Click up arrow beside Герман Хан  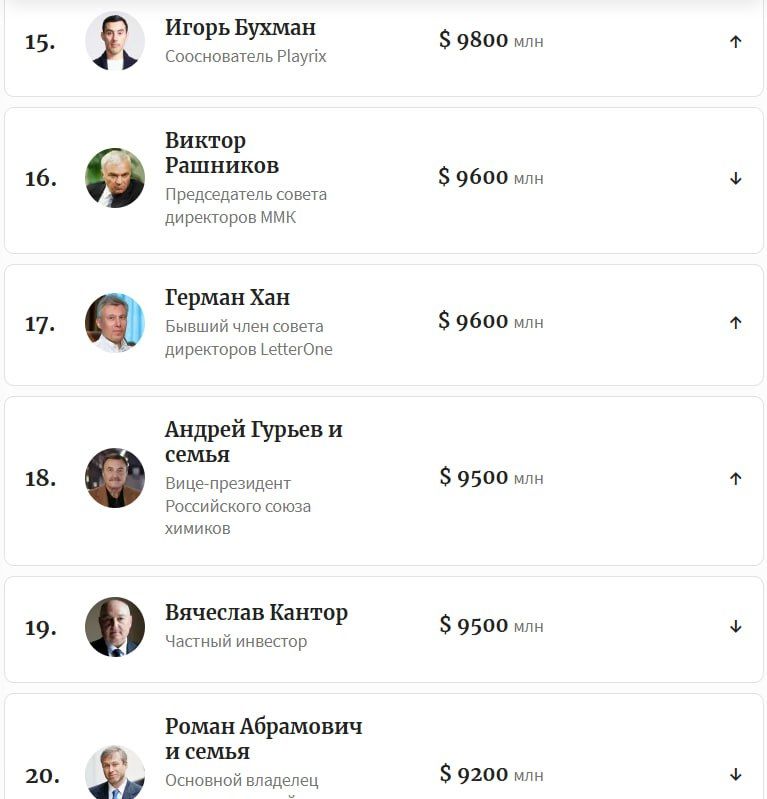[735, 323]
